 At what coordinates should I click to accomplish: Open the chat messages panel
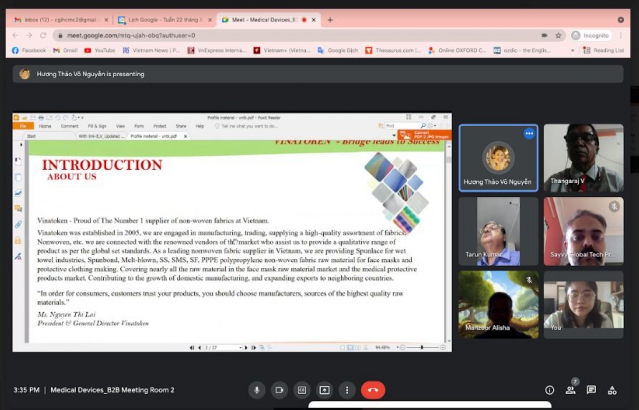click(591, 390)
